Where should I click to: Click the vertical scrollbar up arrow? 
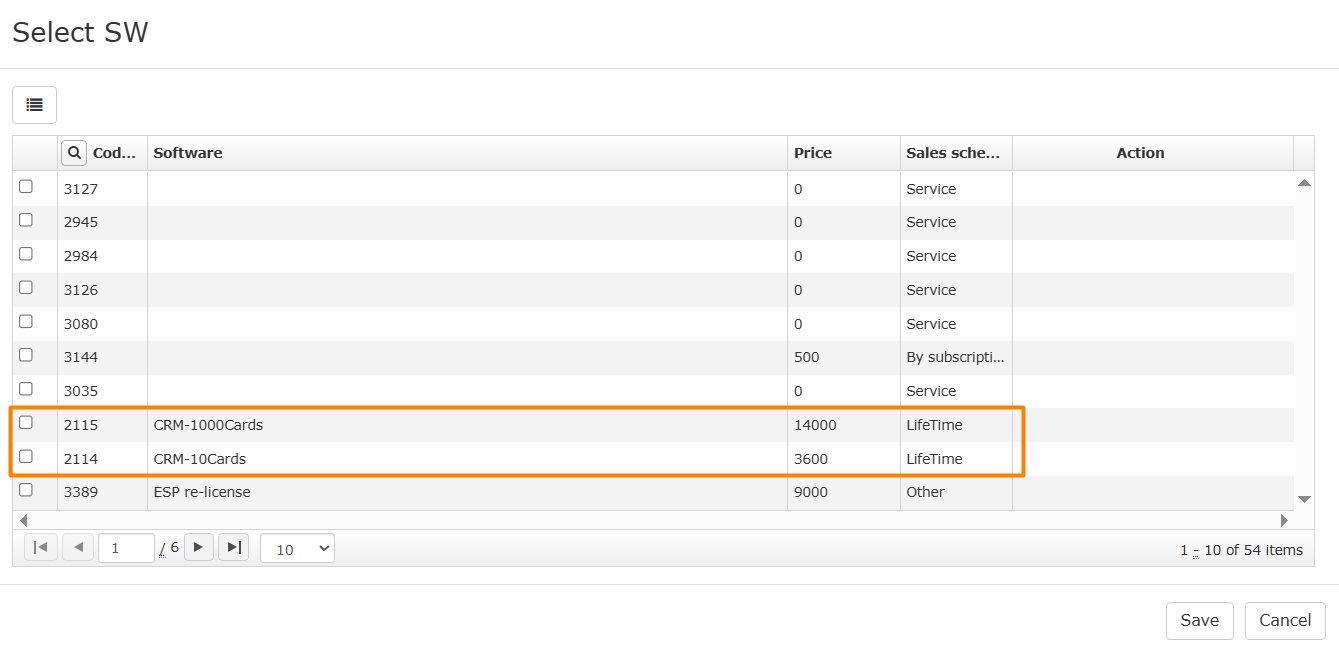tap(1304, 183)
